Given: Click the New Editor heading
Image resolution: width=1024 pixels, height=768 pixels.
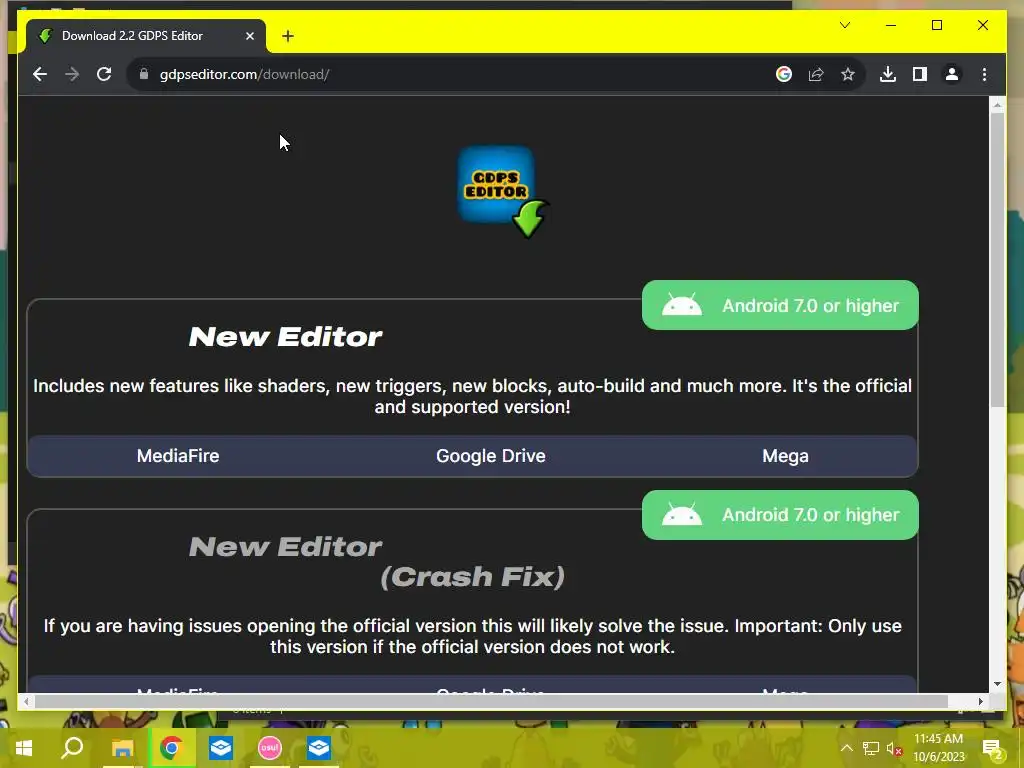Looking at the screenshot, I should pyautogui.click(x=285, y=337).
